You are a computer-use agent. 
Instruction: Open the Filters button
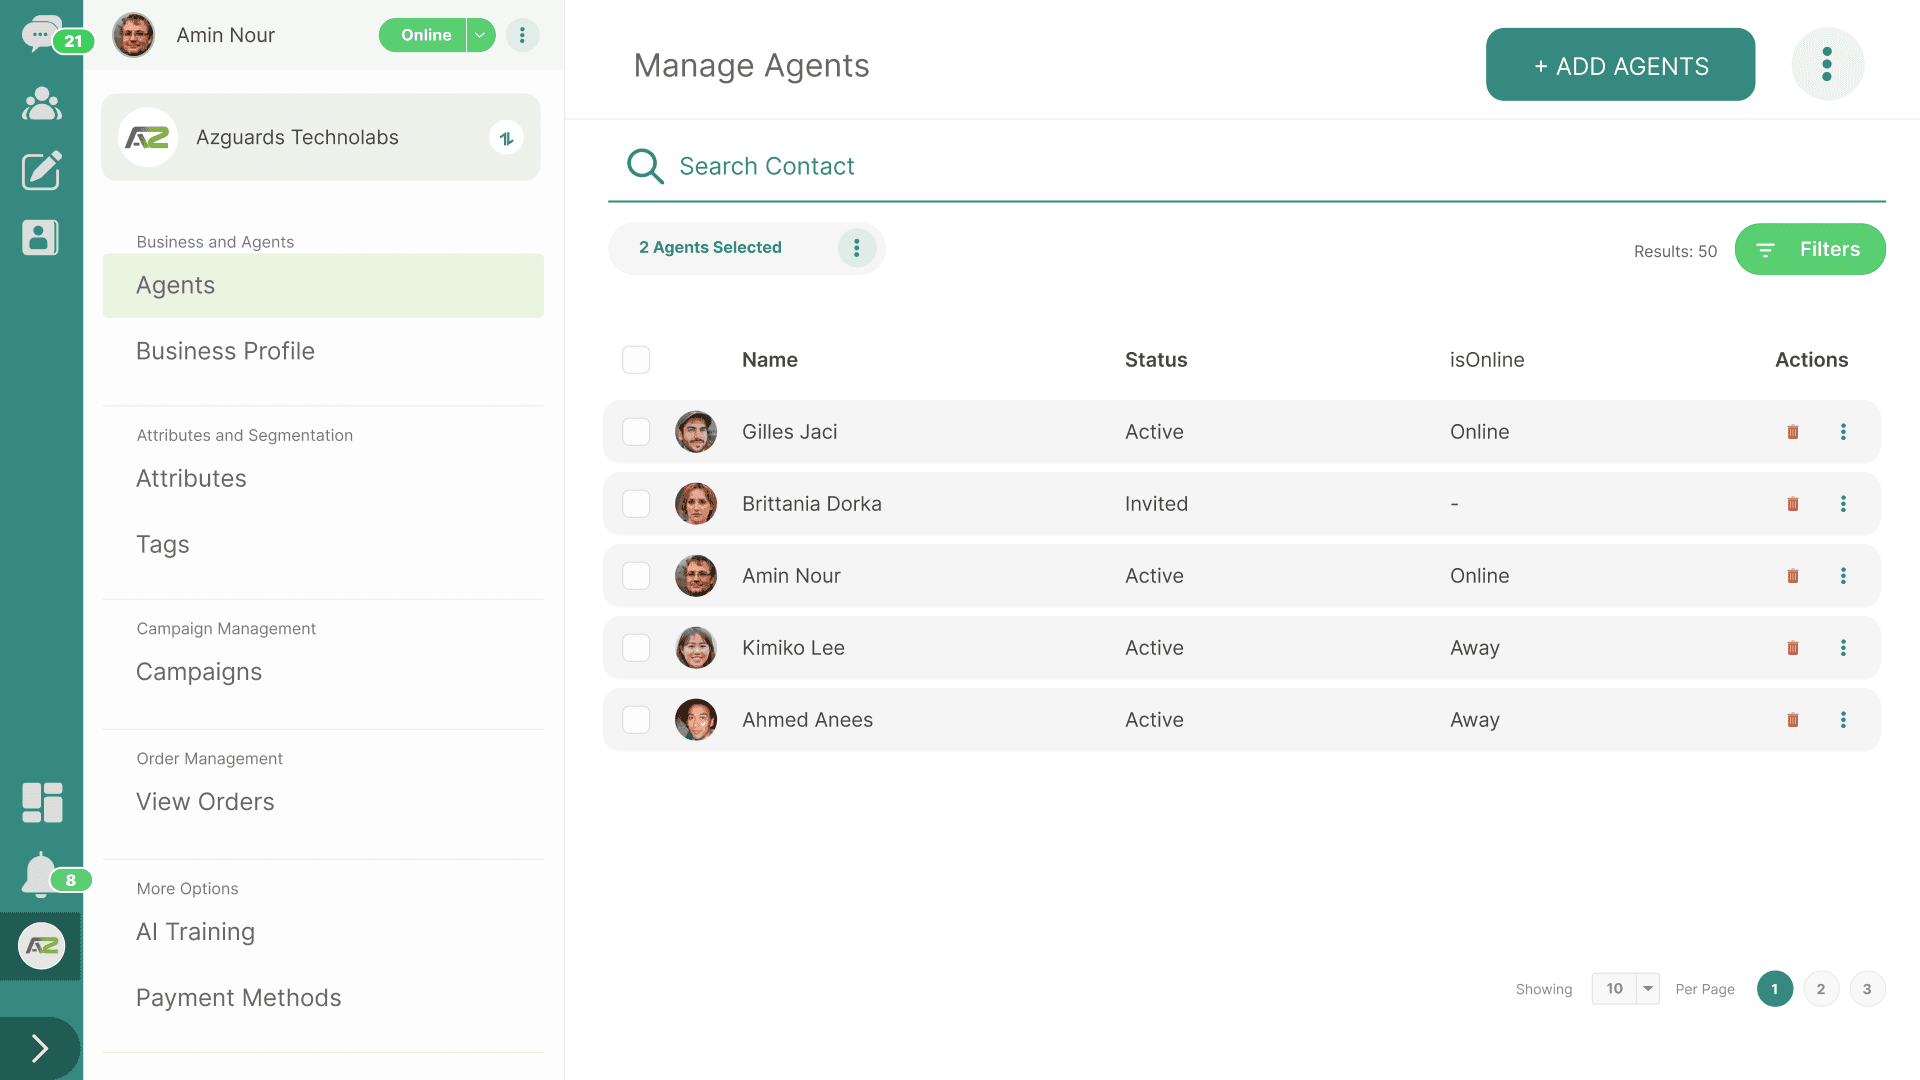1810,249
